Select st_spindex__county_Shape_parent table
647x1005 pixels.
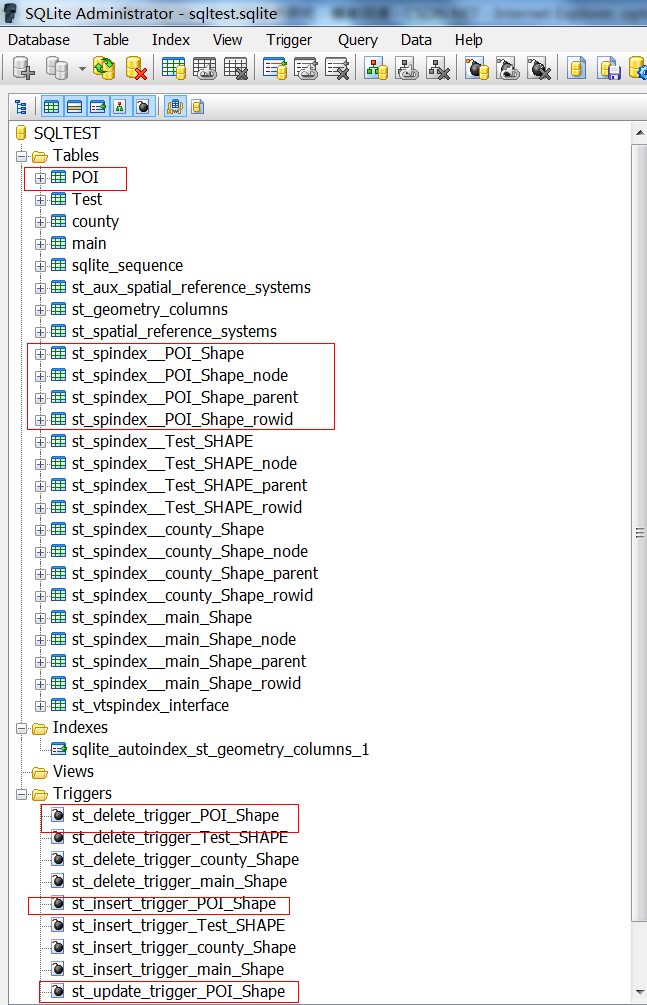tap(195, 574)
